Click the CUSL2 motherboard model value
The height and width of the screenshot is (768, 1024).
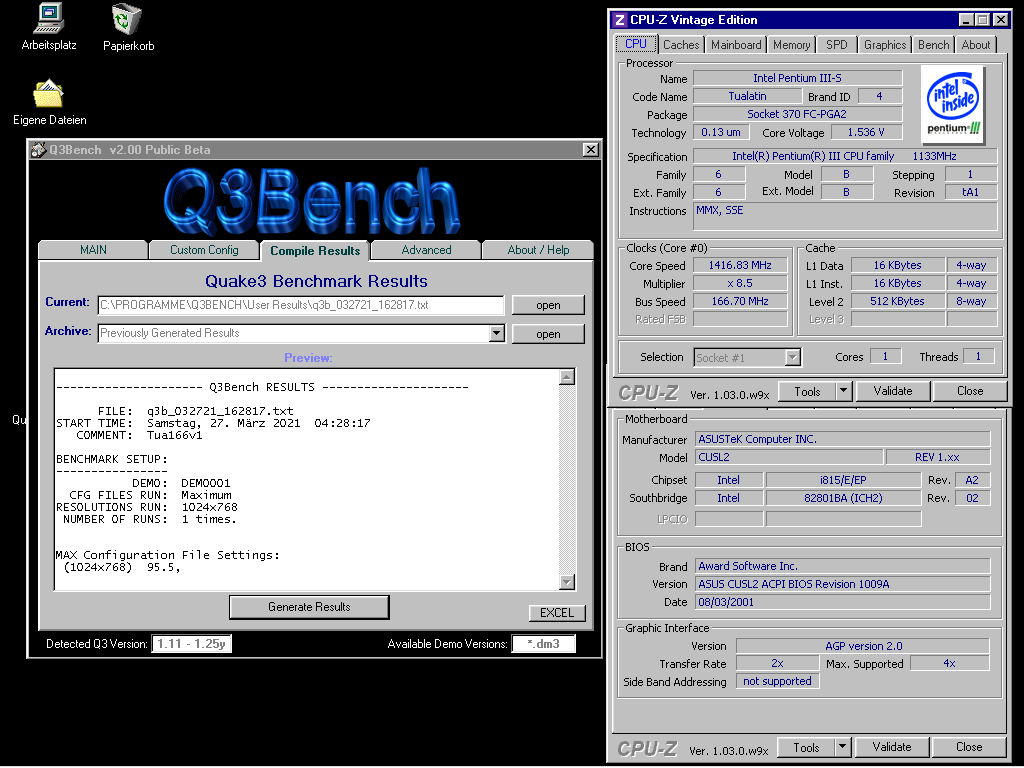coord(789,457)
